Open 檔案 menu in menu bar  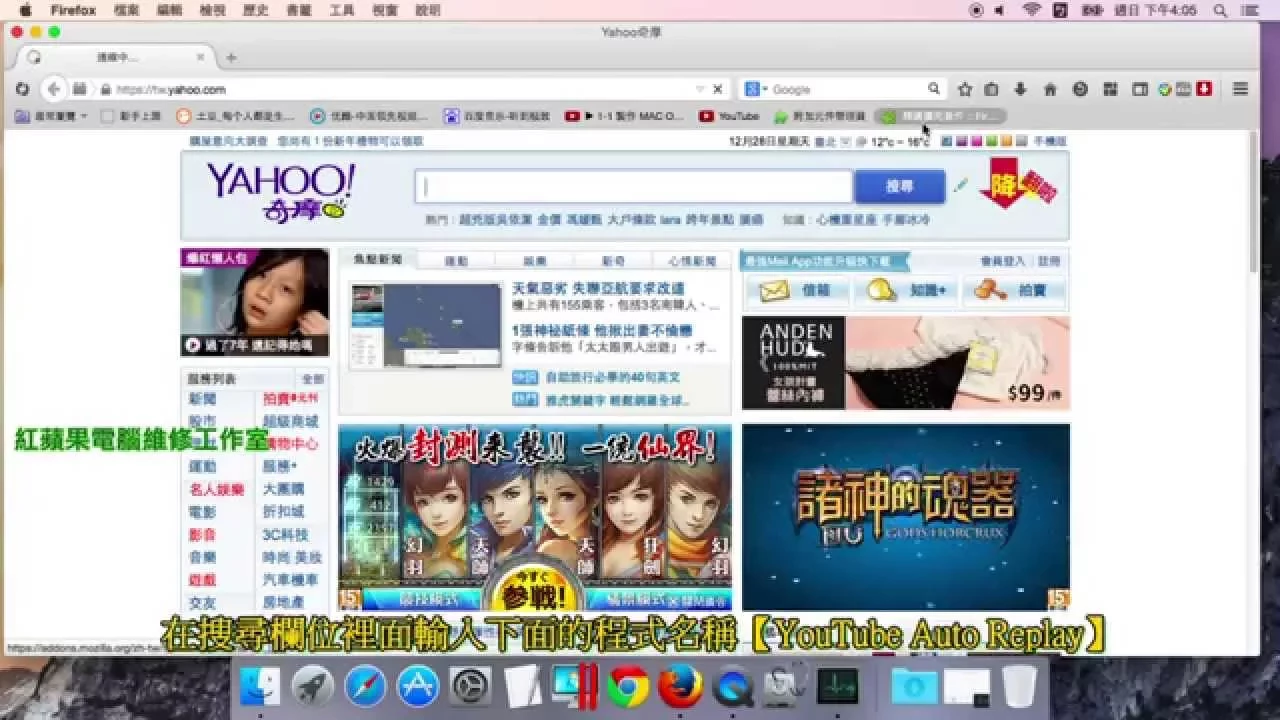[127, 10]
